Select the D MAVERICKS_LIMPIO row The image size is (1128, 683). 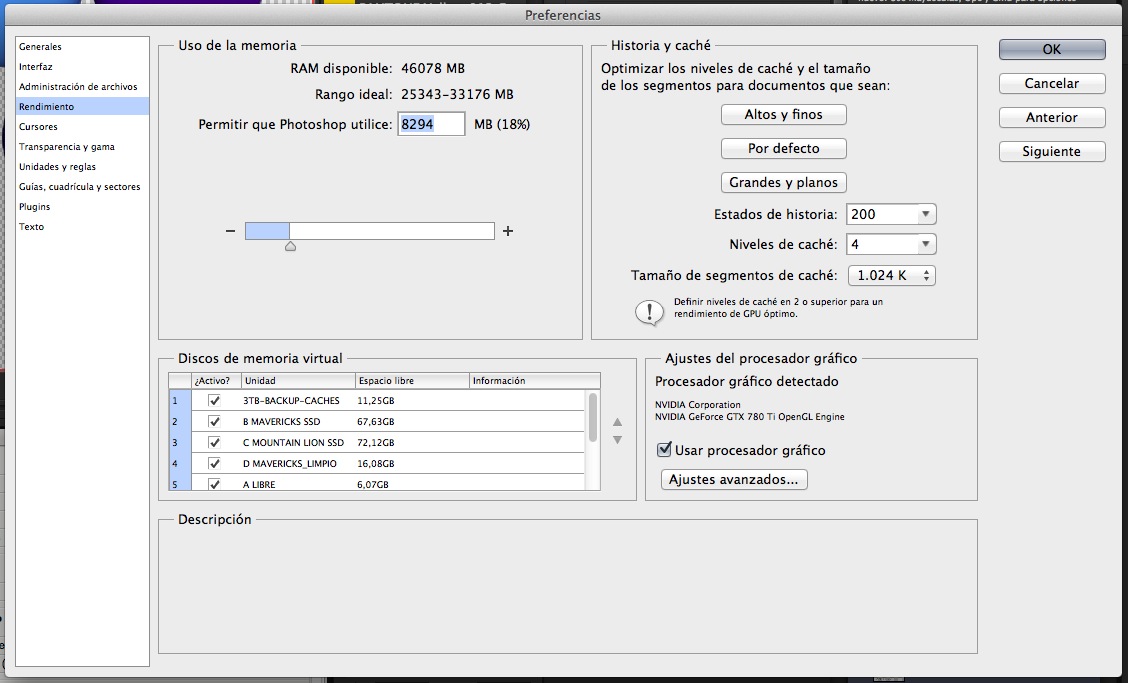(x=377, y=463)
